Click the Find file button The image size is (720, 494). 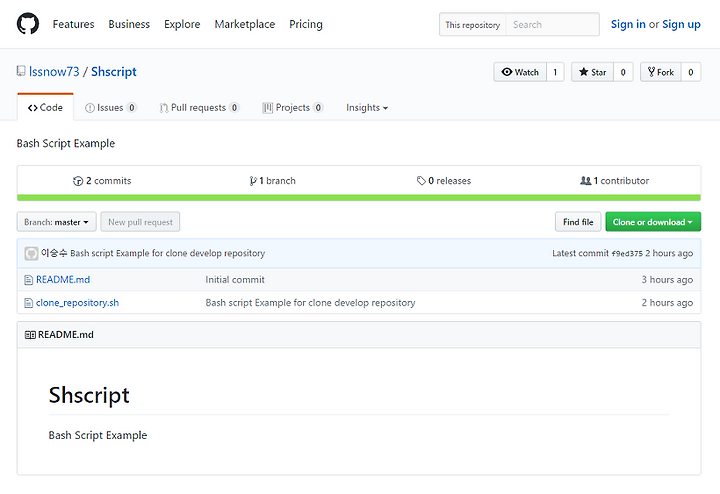click(578, 222)
